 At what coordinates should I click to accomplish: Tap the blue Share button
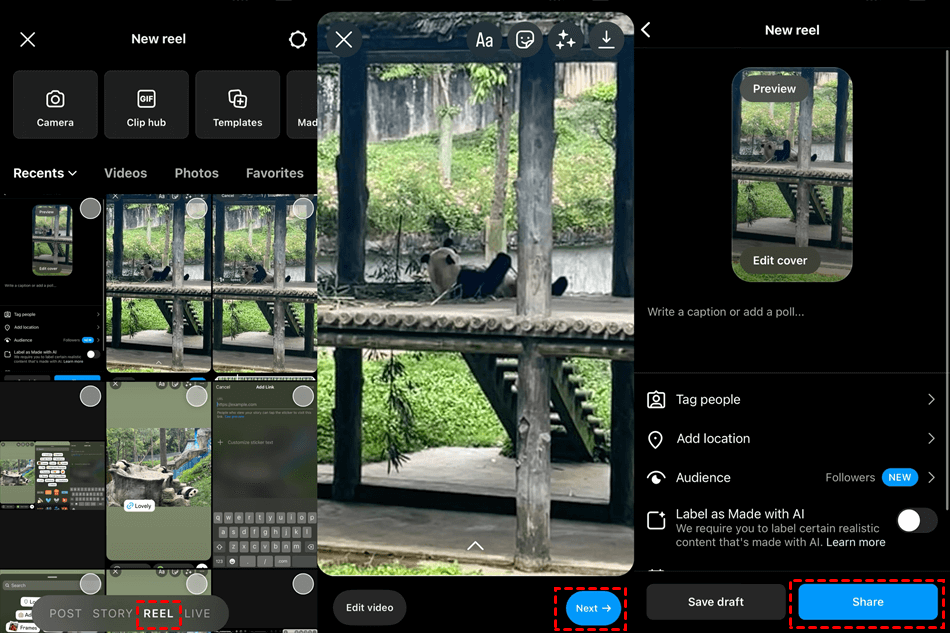868,602
